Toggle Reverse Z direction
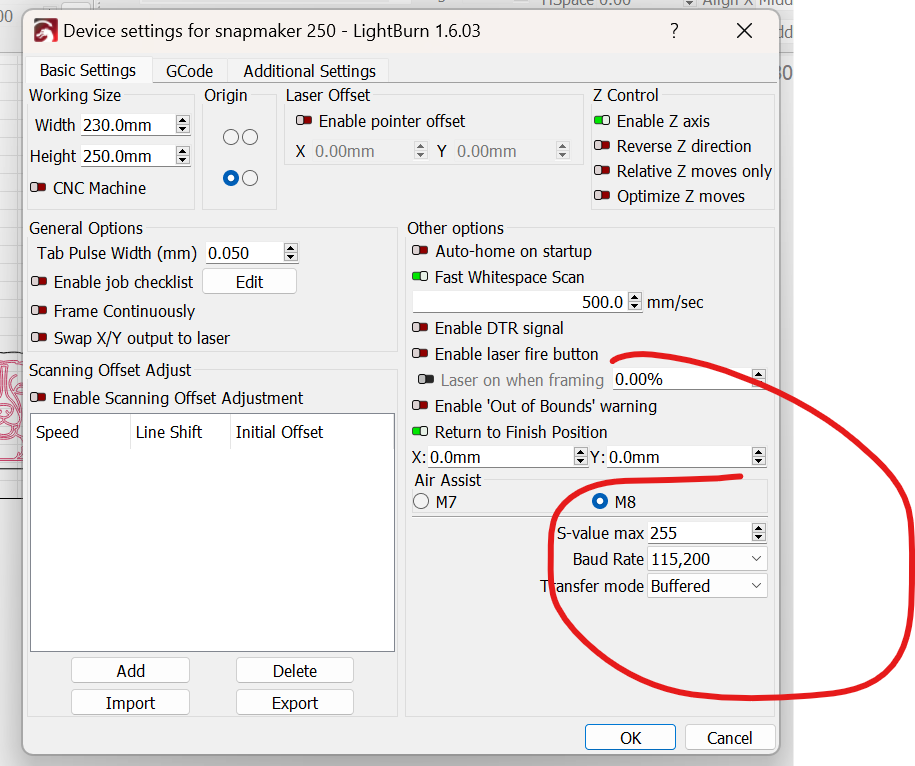The width and height of the screenshot is (915, 766). [x=602, y=145]
